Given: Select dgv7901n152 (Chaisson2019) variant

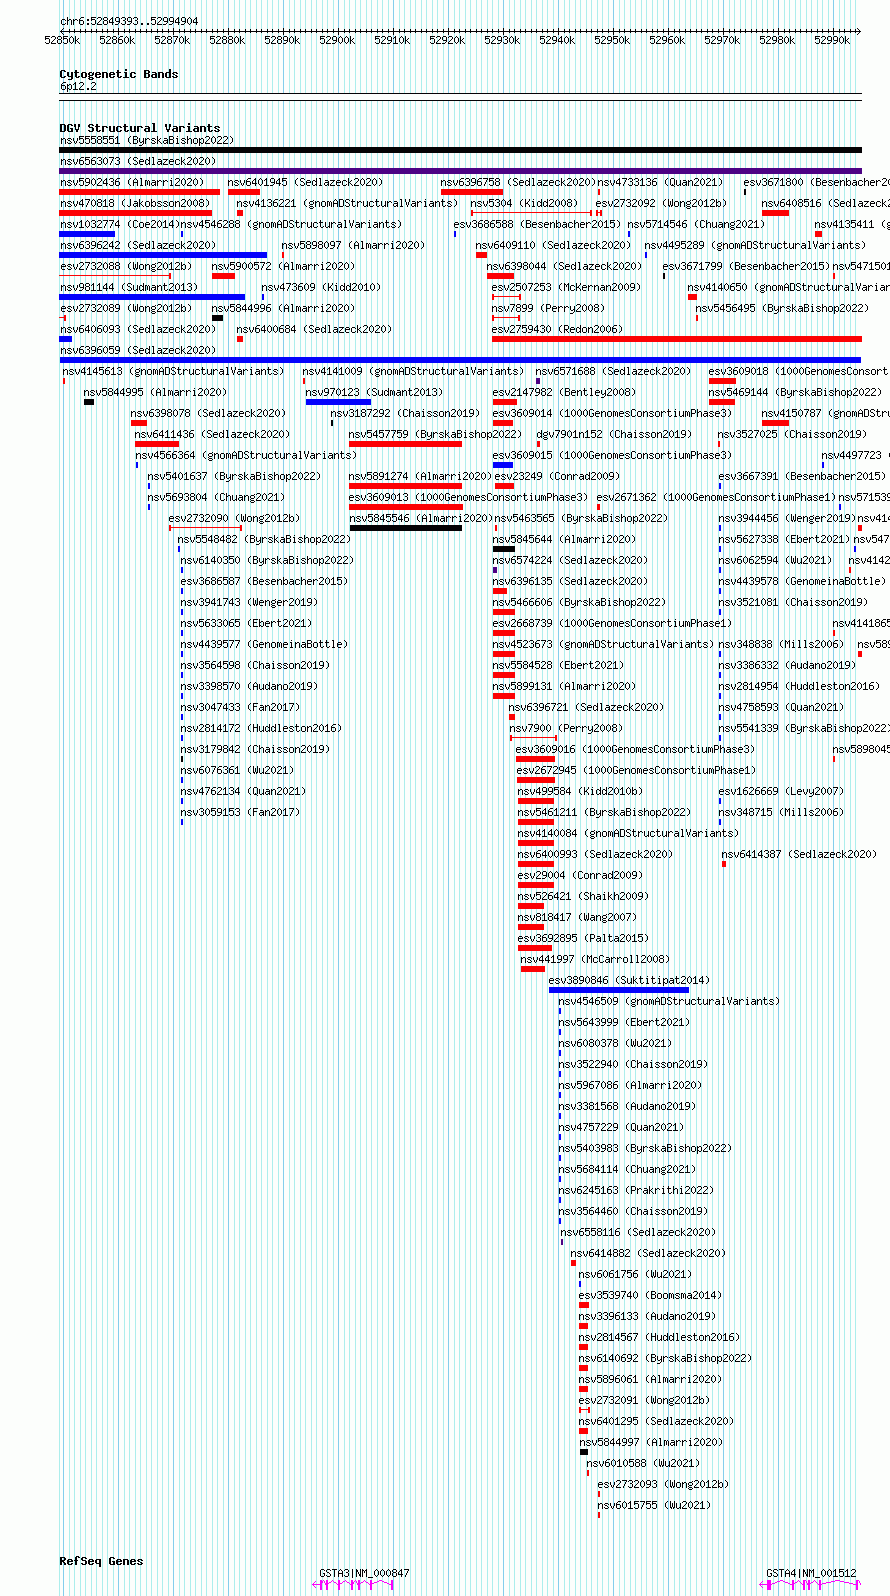Looking at the screenshot, I should [x=613, y=435].
